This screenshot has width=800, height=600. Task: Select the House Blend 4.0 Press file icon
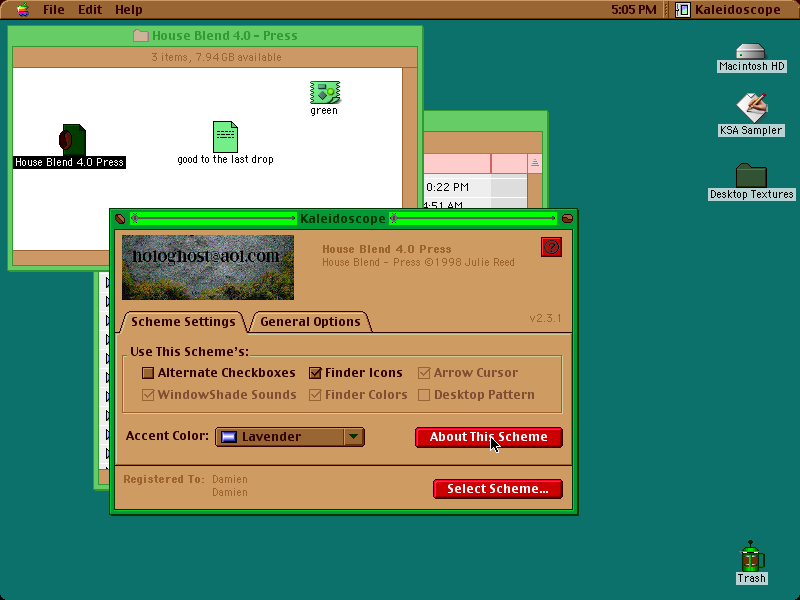point(70,145)
